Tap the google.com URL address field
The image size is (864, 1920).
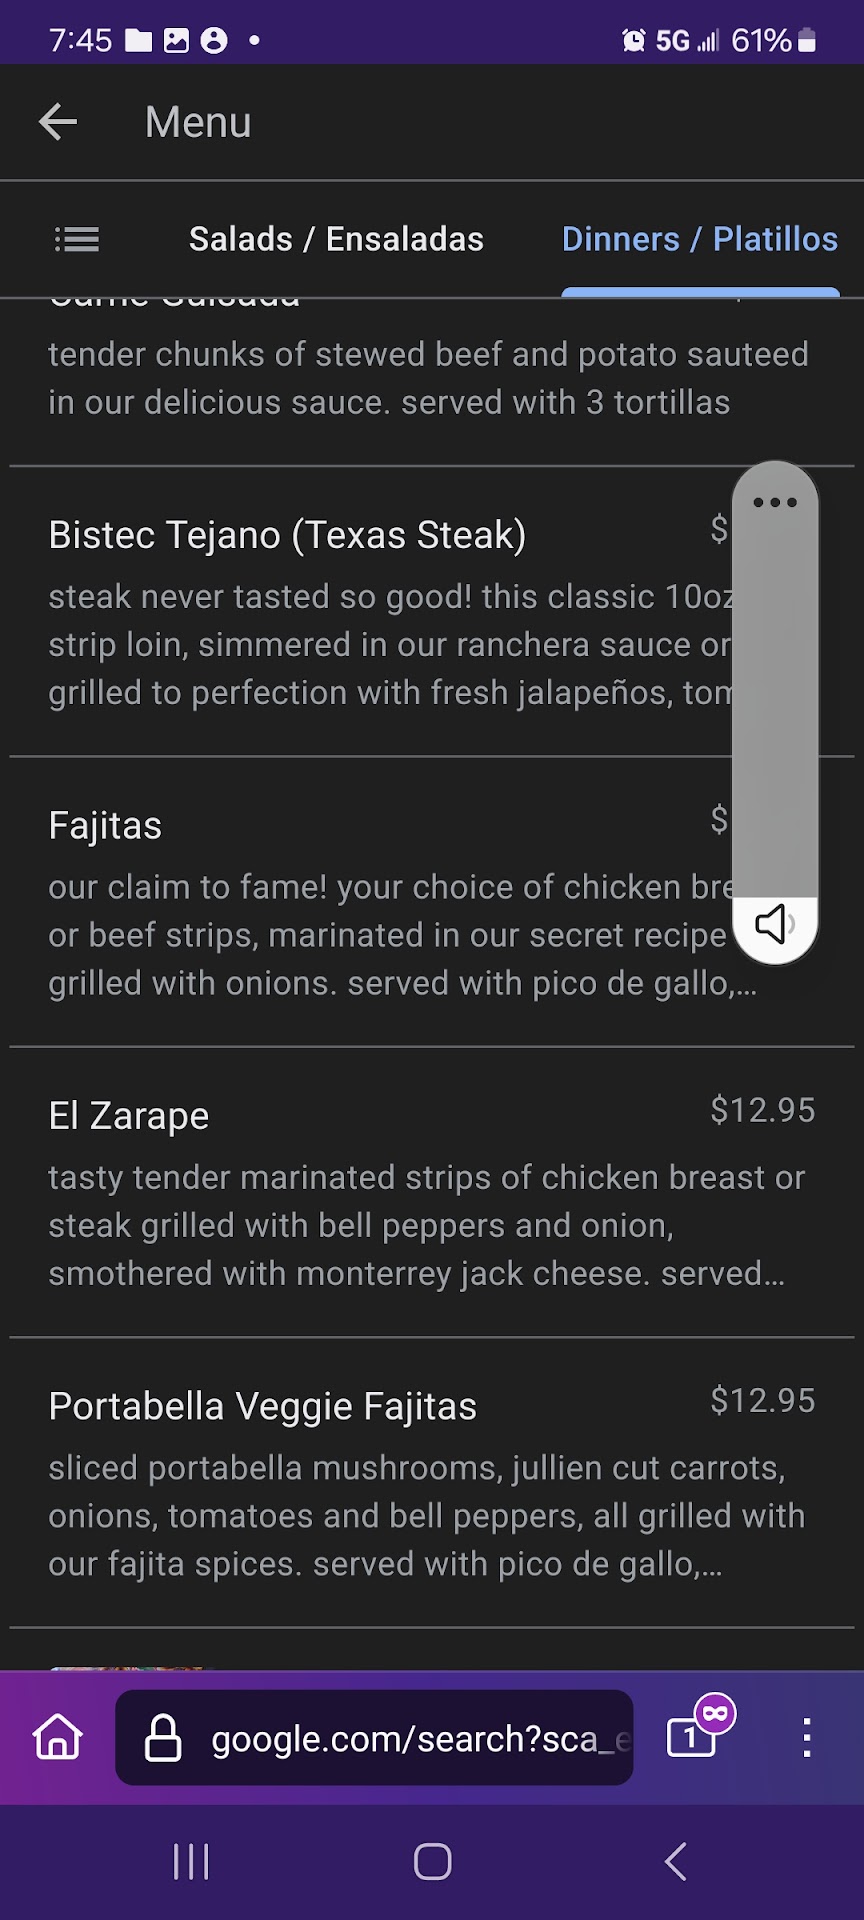tap(420, 1739)
